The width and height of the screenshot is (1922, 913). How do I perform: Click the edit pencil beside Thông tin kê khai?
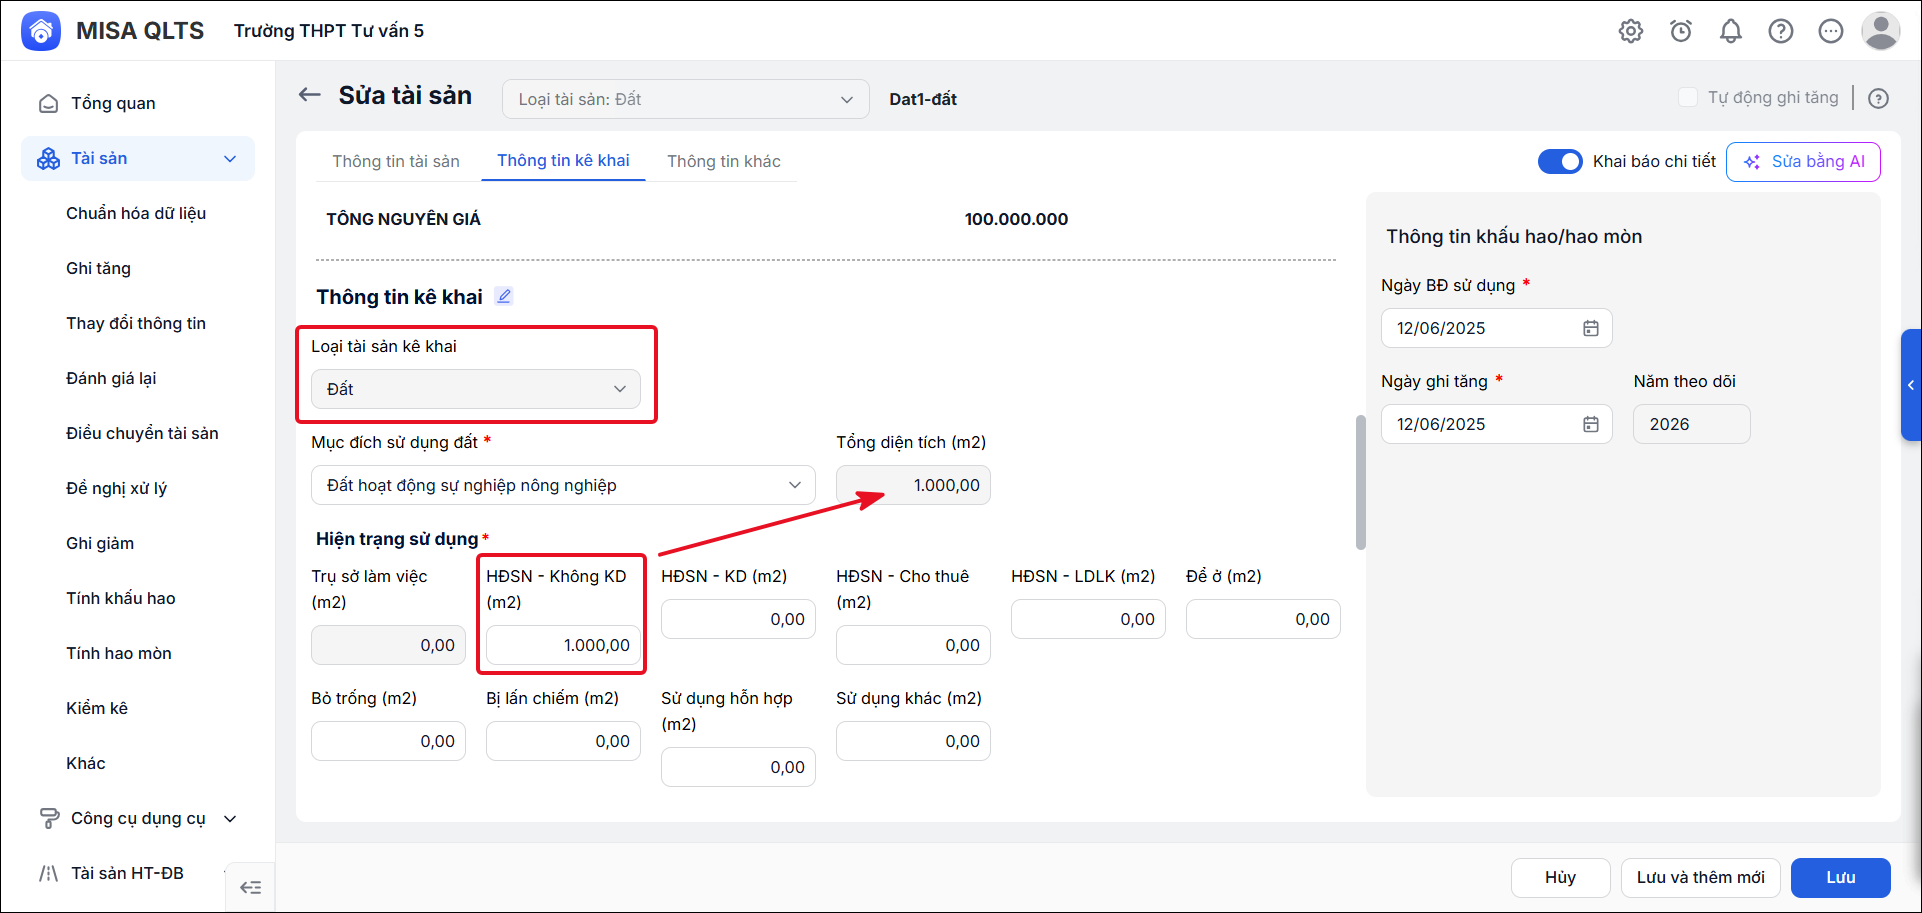504,296
